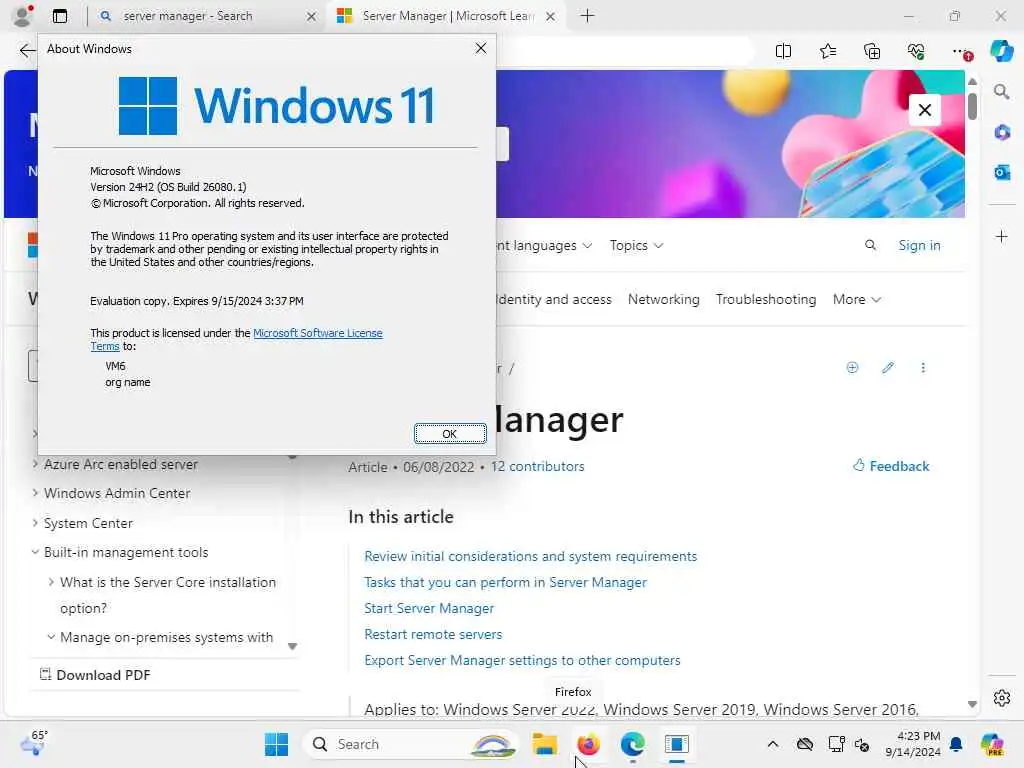Click Download PDF button

point(95,675)
